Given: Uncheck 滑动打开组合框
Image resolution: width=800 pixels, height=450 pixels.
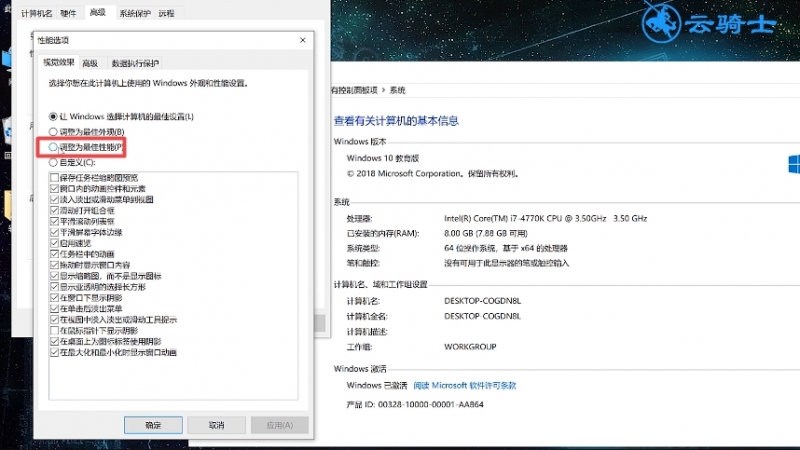Looking at the screenshot, I should click(x=55, y=210).
